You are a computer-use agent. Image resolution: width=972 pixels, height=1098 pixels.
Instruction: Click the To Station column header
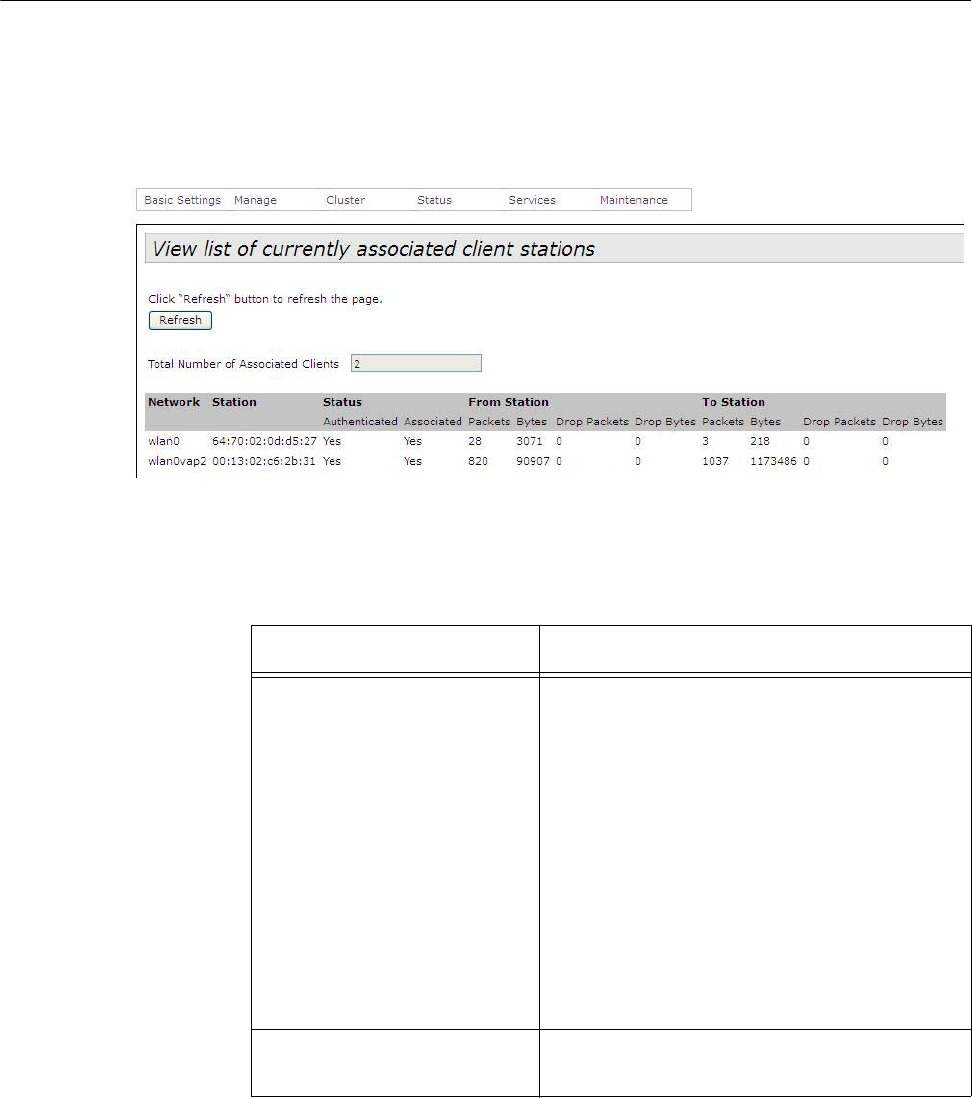[x=733, y=402]
